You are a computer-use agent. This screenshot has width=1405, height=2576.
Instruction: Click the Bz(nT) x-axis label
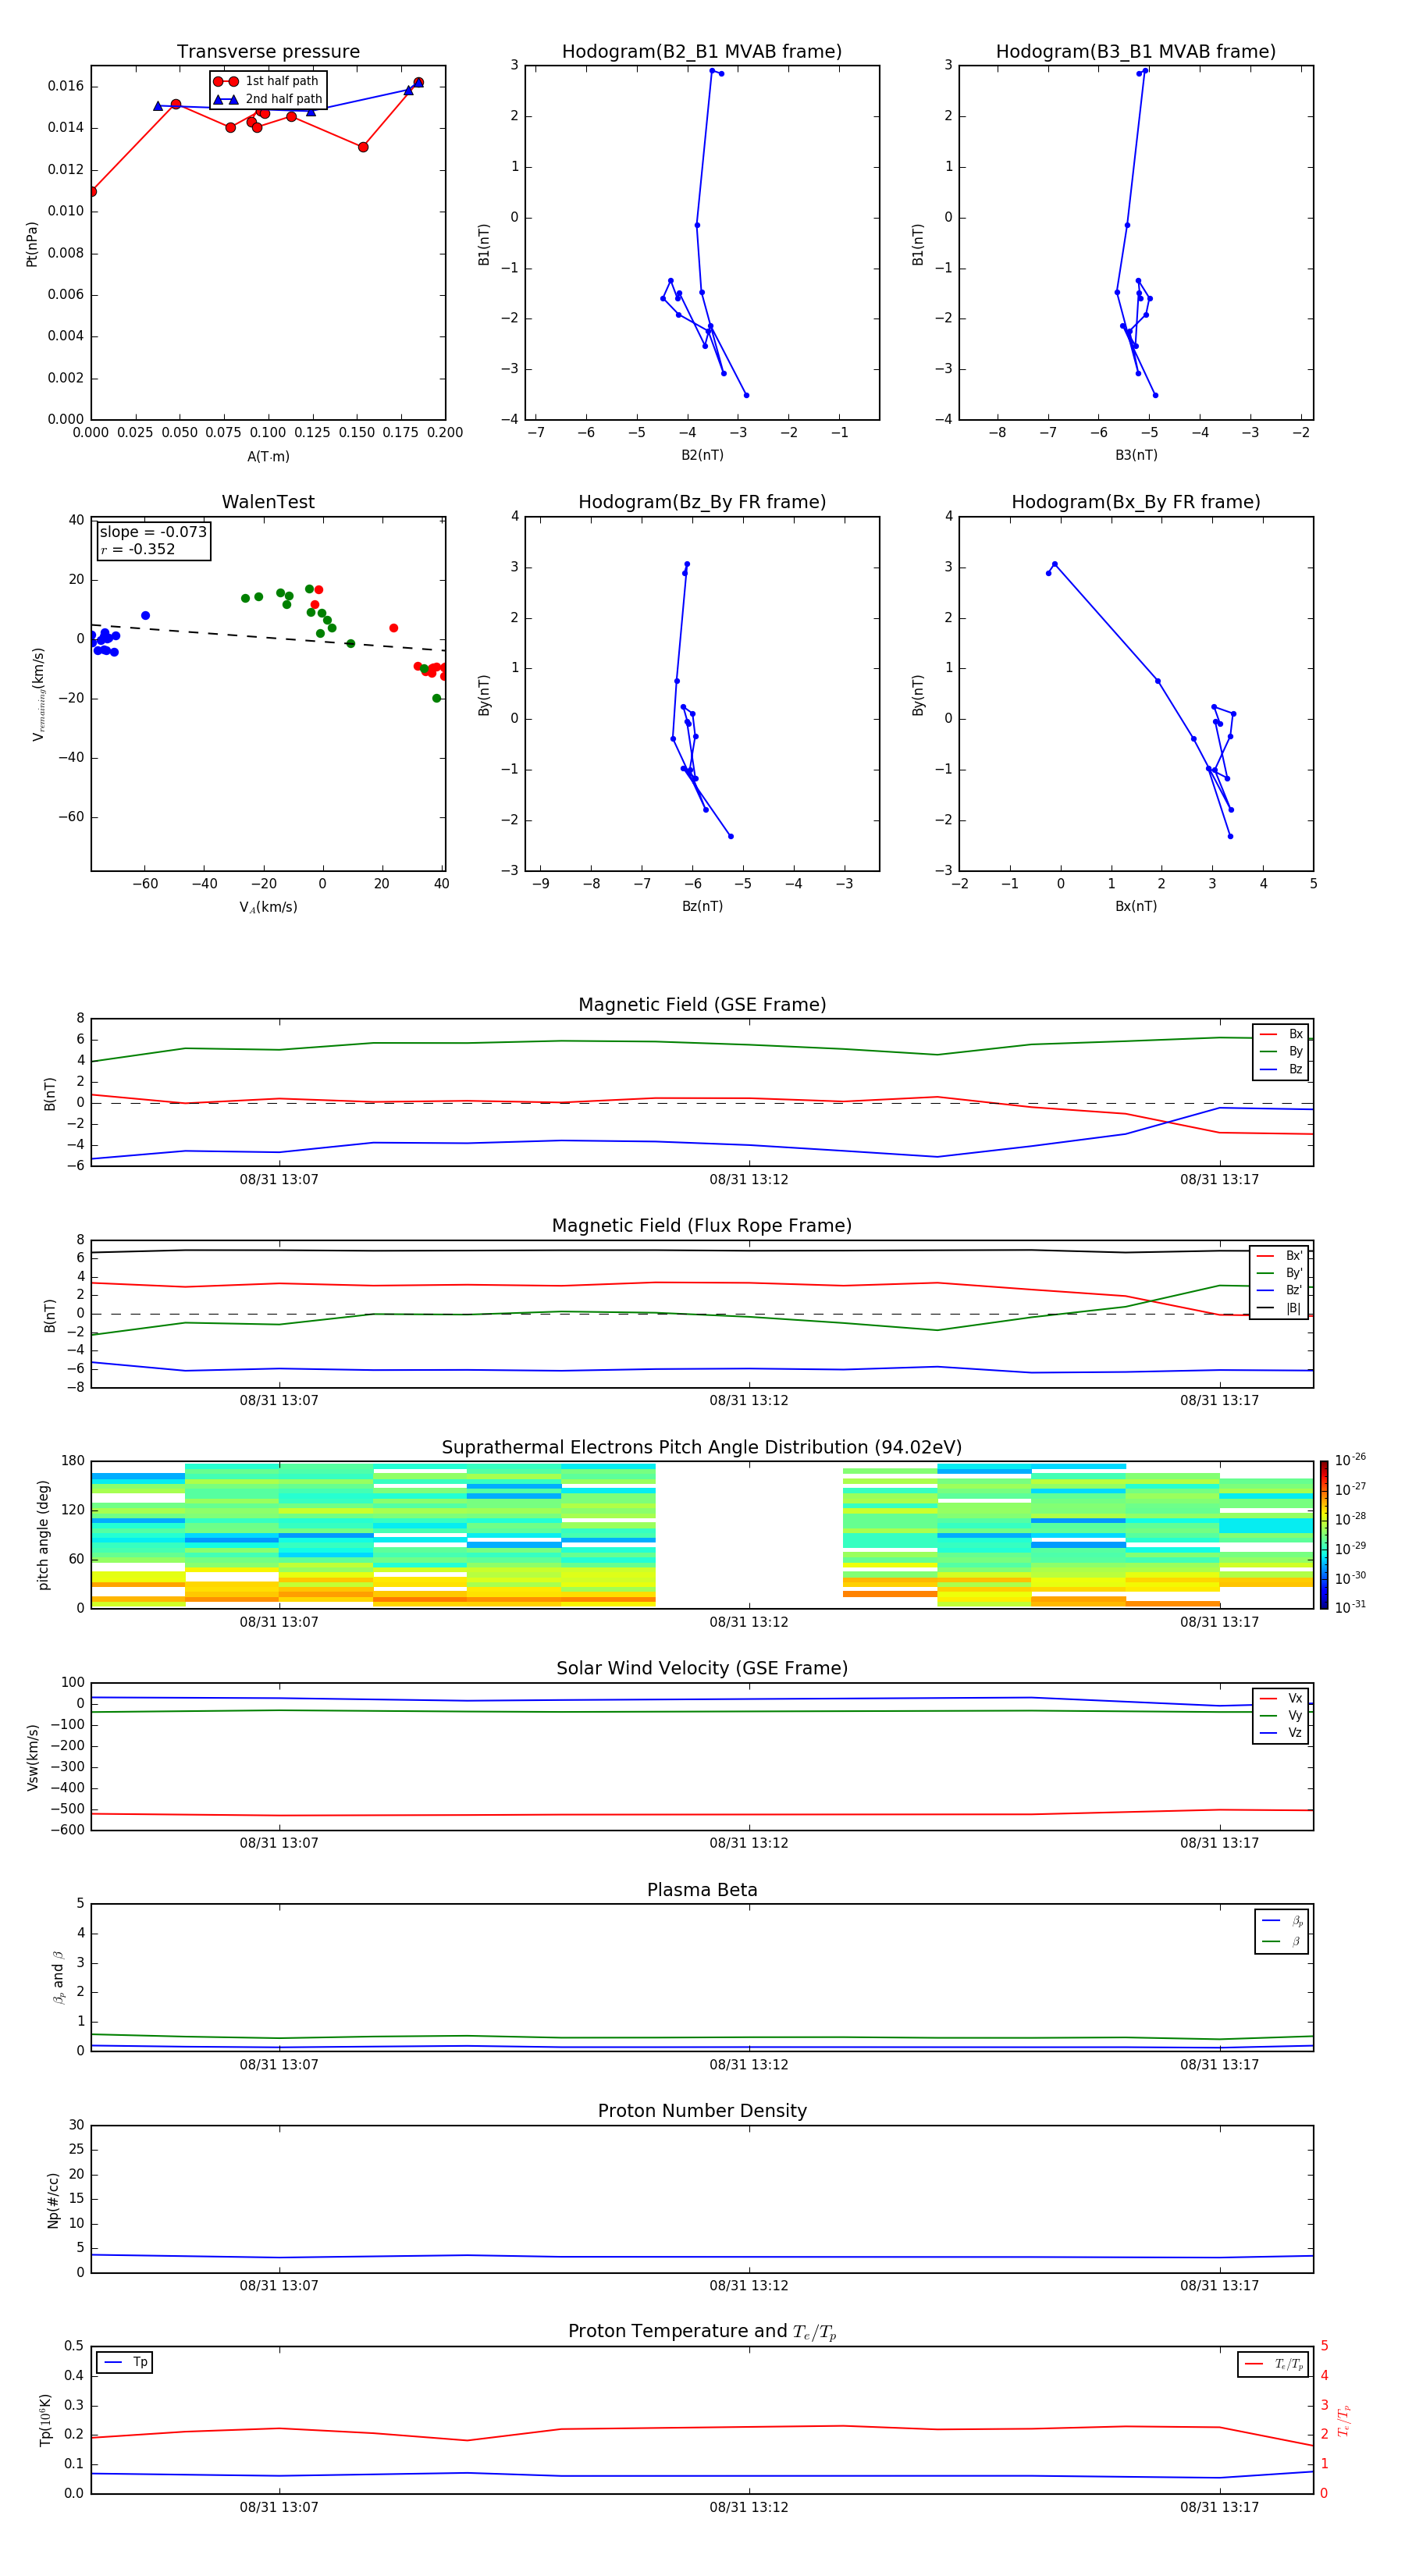702,906
